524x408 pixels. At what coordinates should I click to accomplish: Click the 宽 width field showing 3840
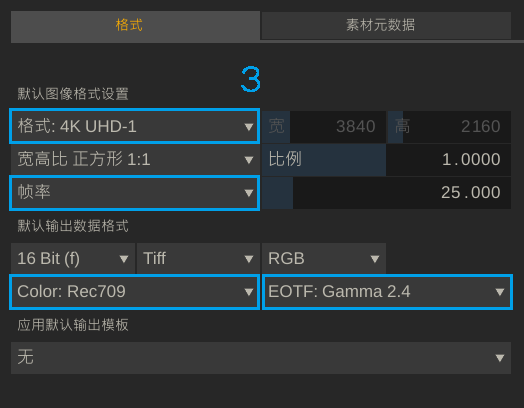point(324,127)
